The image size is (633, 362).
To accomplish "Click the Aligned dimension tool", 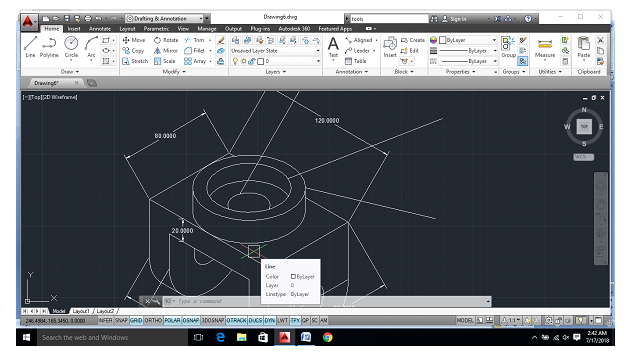I will tap(359, 40).
